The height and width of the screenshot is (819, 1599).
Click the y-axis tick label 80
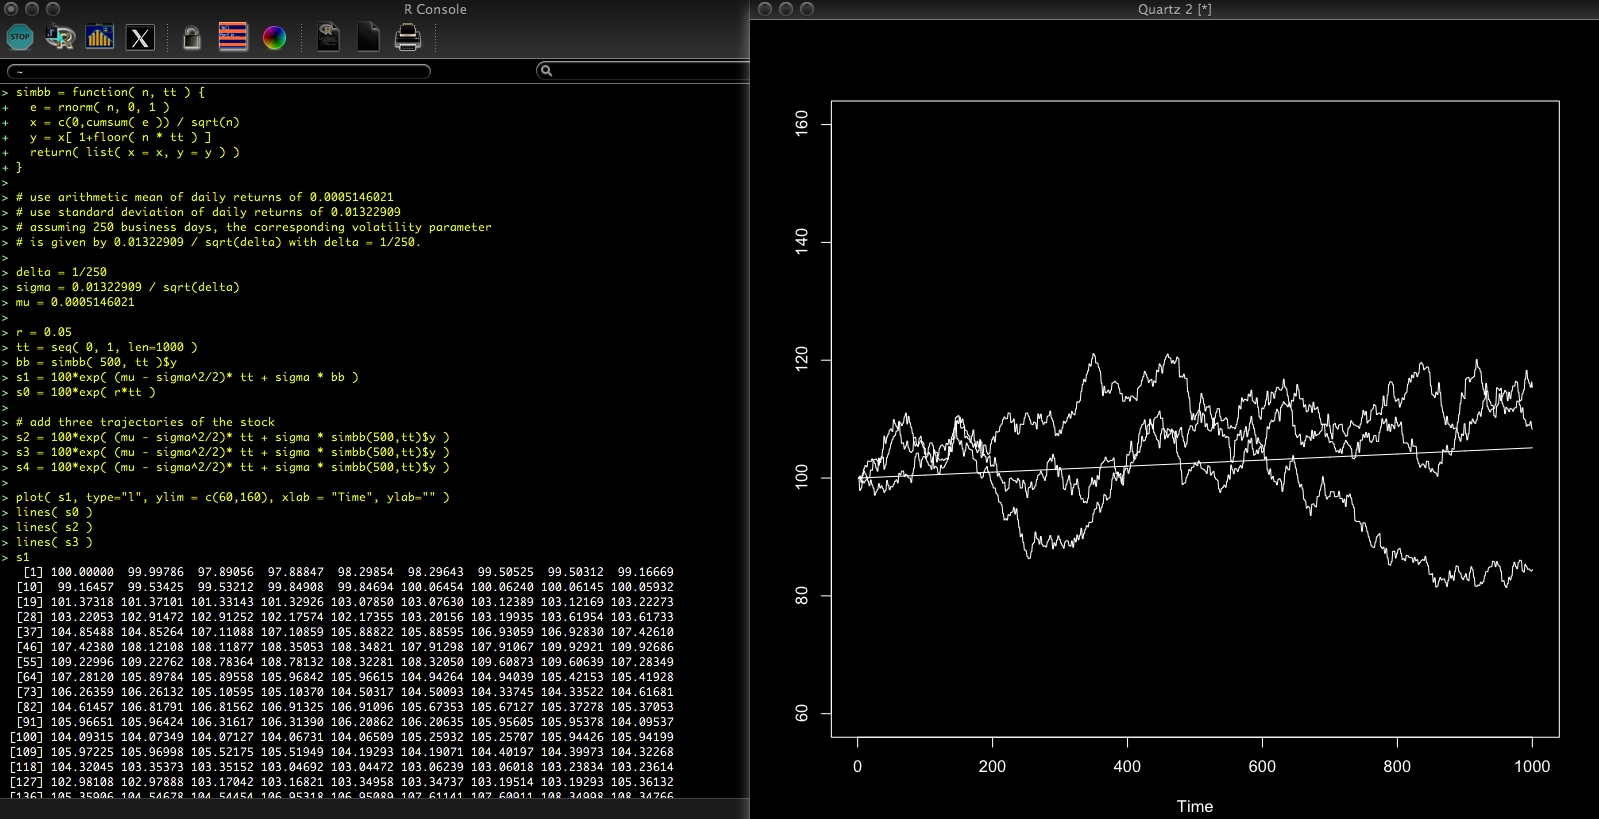pyautogui.click(x=801, y=596)
